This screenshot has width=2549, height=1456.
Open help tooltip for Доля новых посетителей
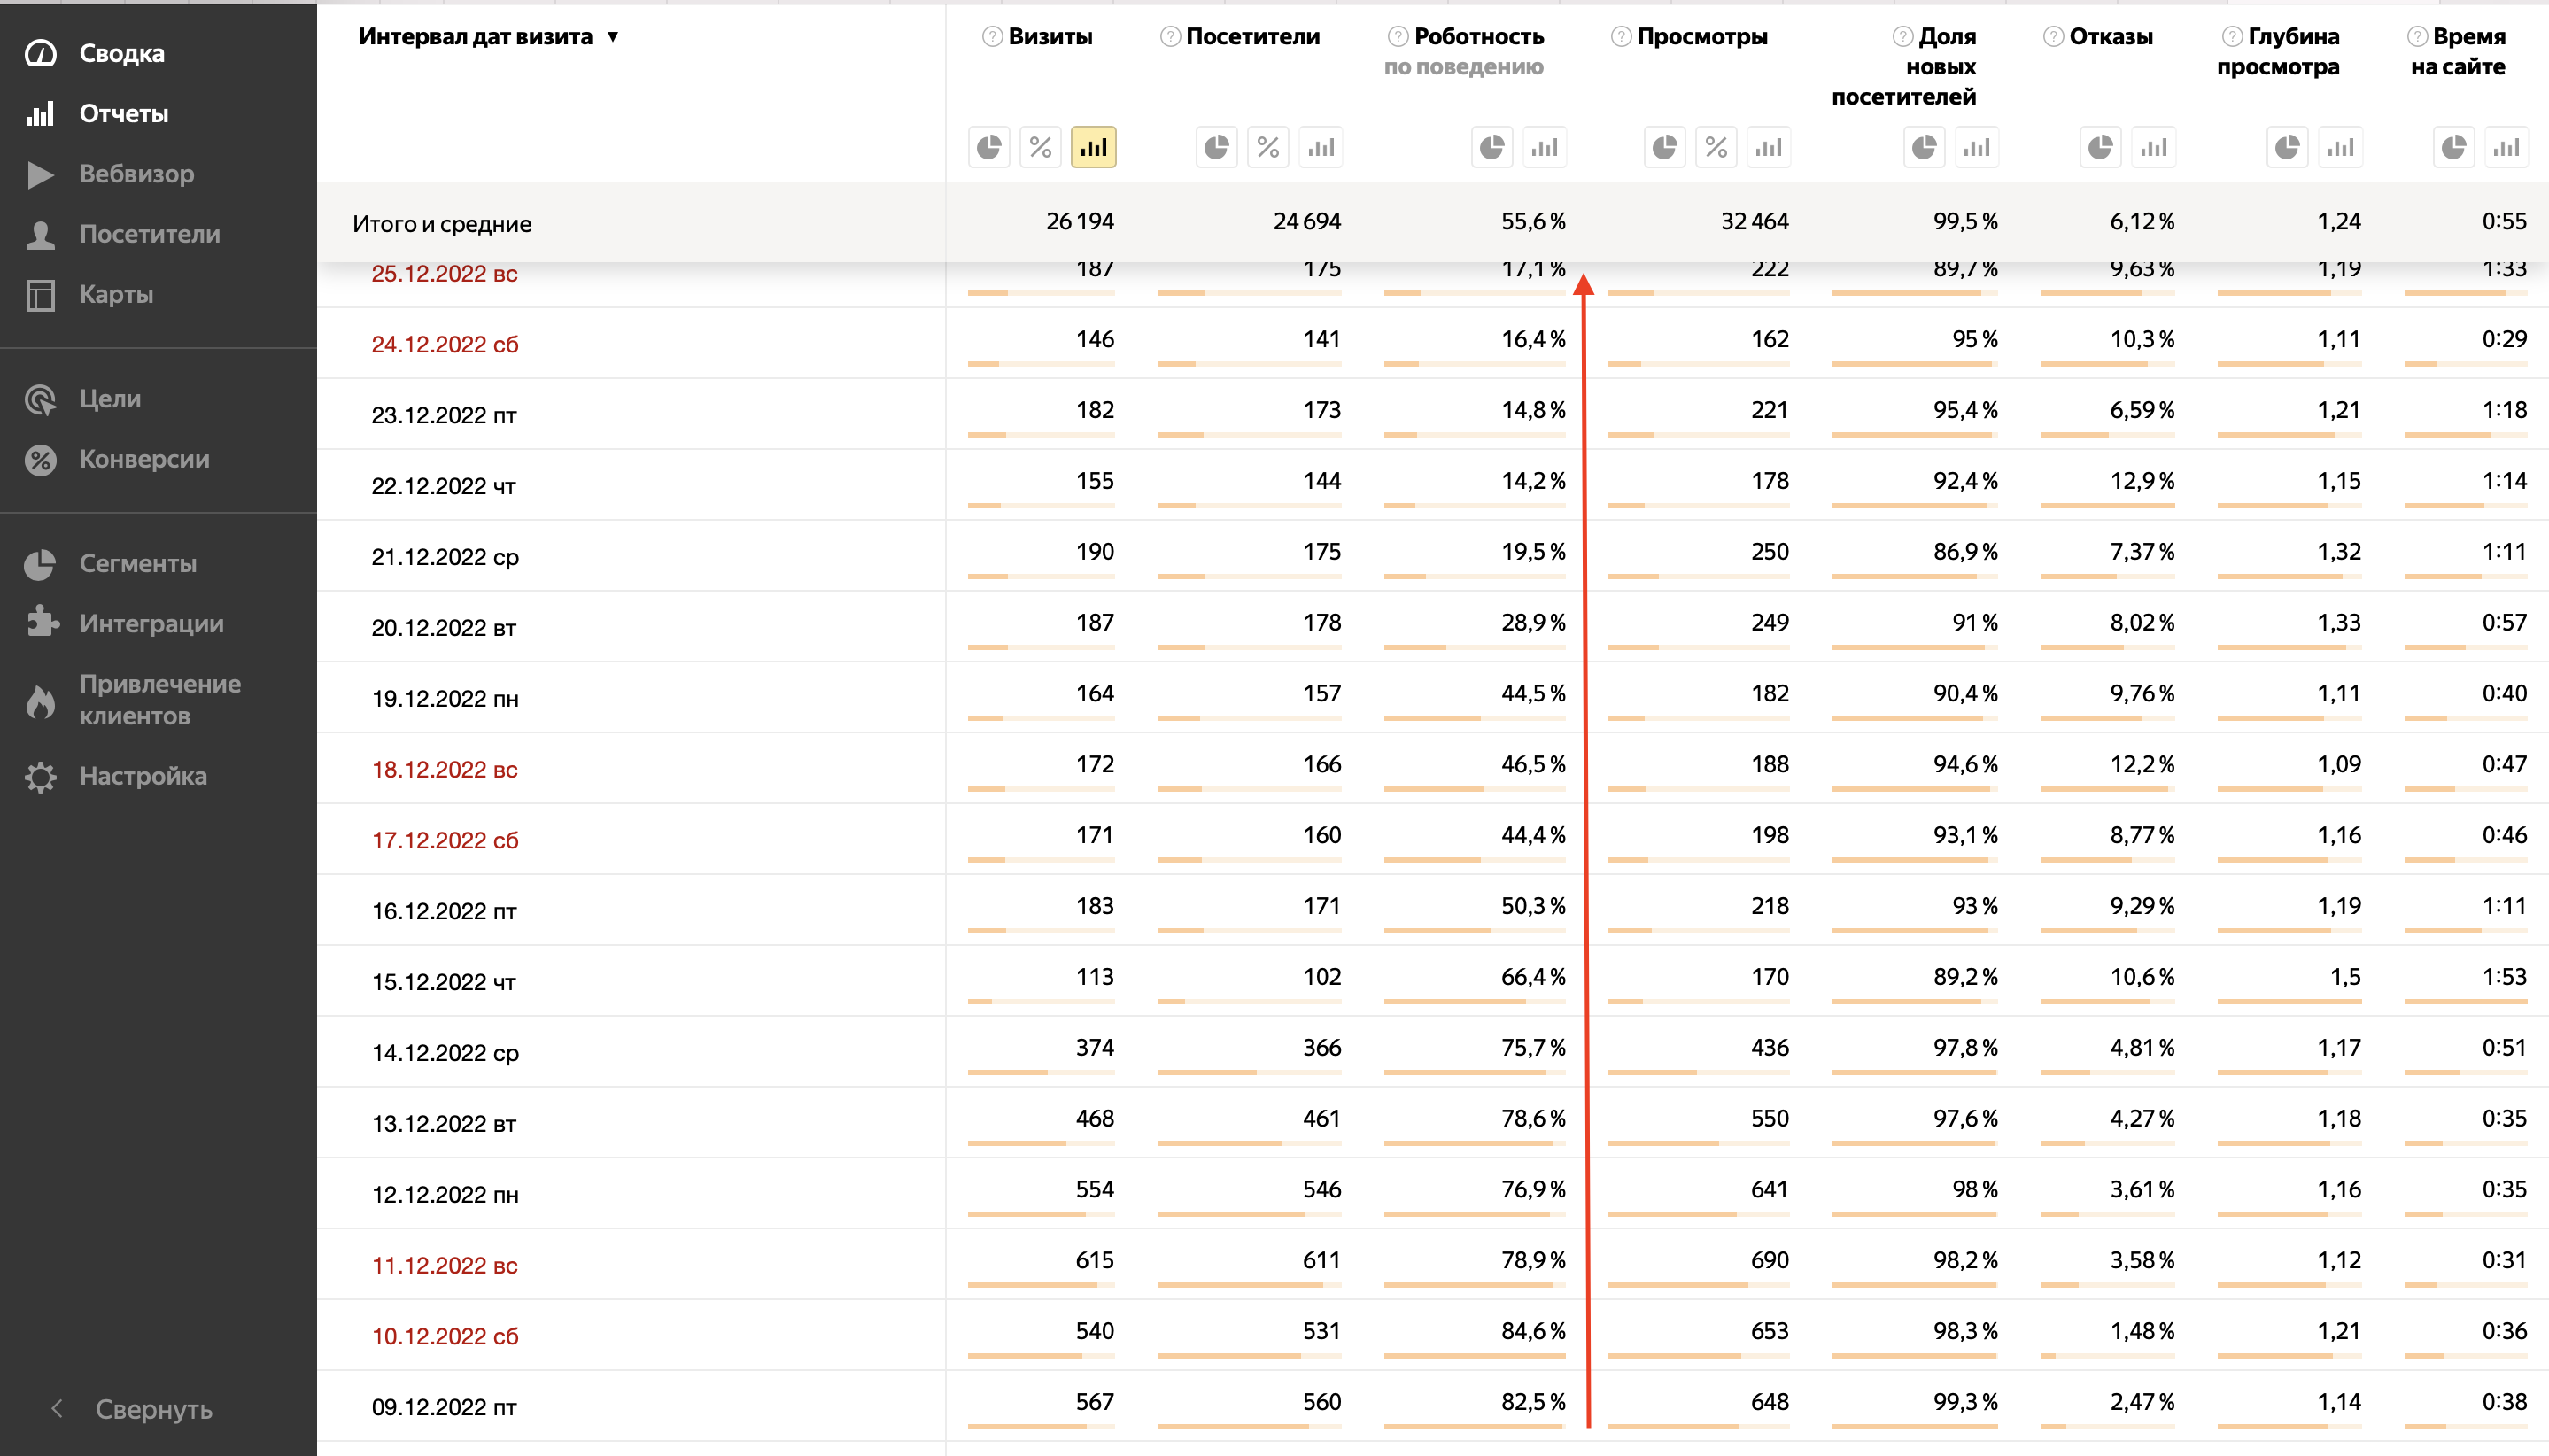1903,37
